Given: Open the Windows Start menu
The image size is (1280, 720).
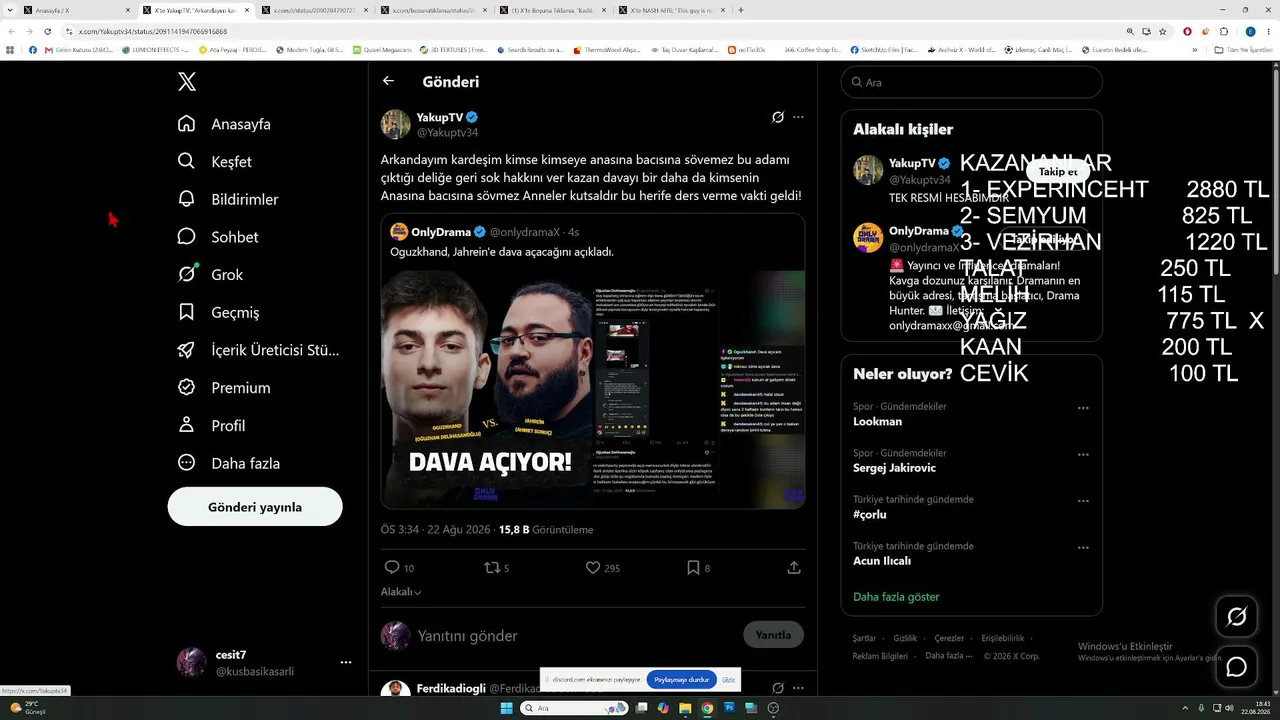Looking at the screenshot, I should [x=506, y=708].
